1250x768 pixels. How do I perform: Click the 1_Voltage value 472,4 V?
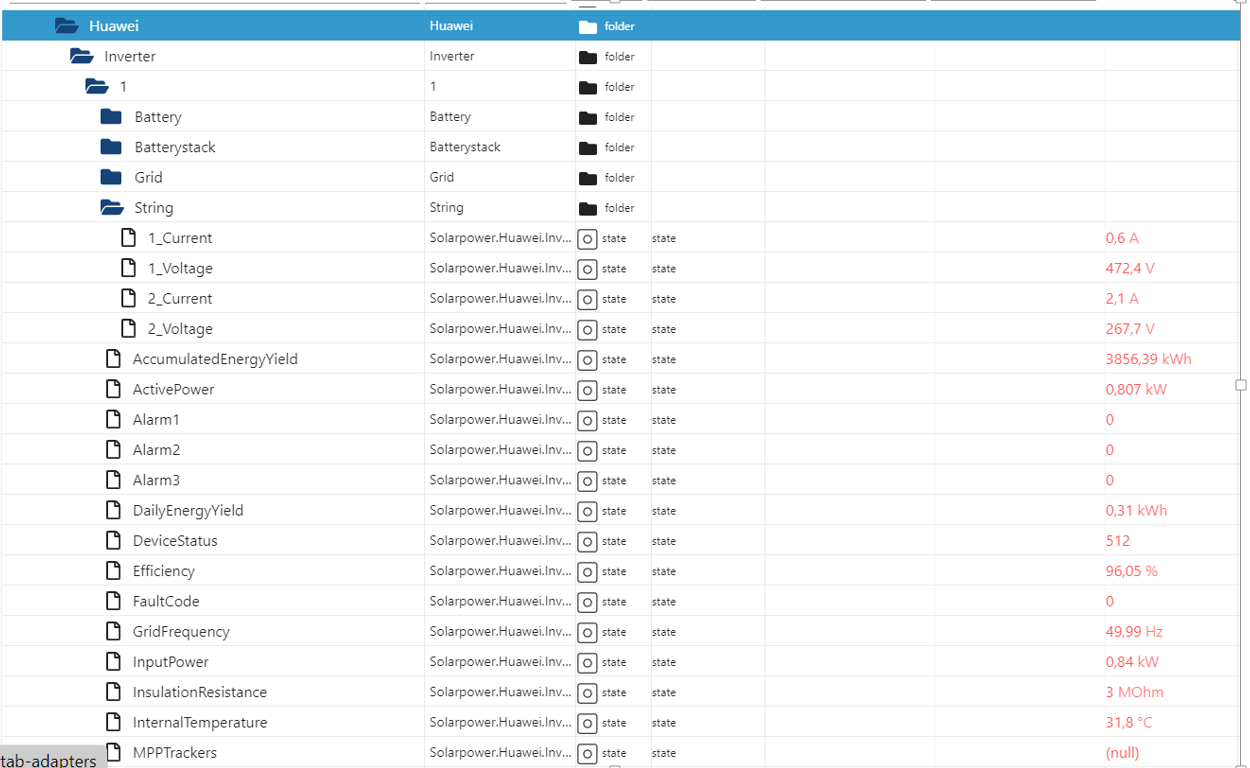point(1130,268)
